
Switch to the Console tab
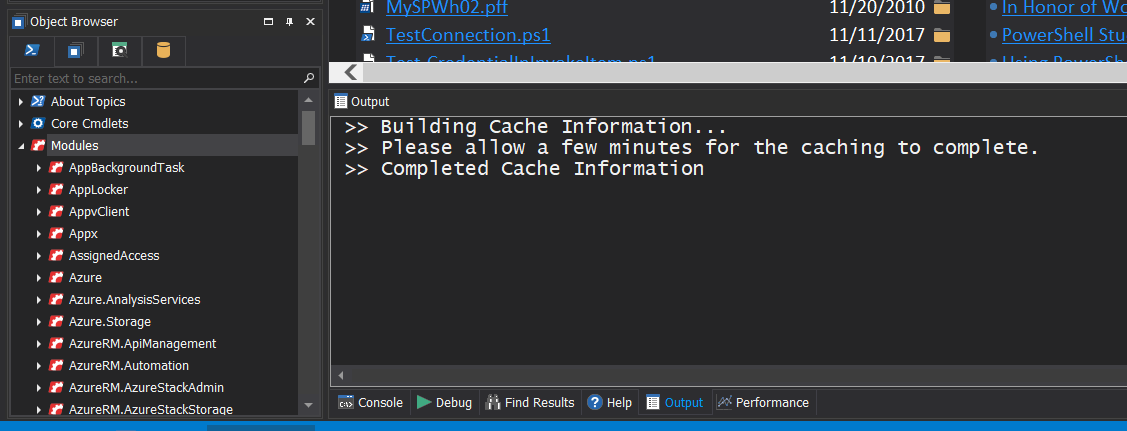[371, 402]
